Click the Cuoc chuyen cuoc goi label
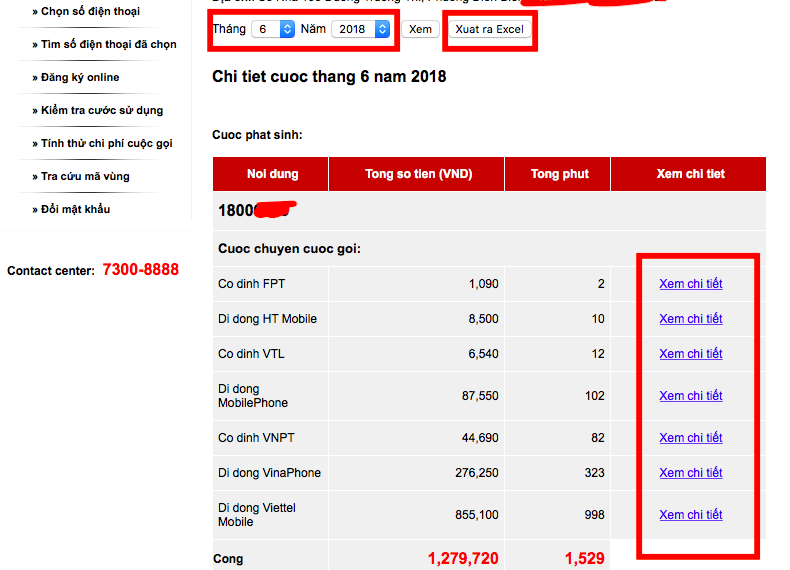This screenshot has width=790, height=570. coord(289,249)
